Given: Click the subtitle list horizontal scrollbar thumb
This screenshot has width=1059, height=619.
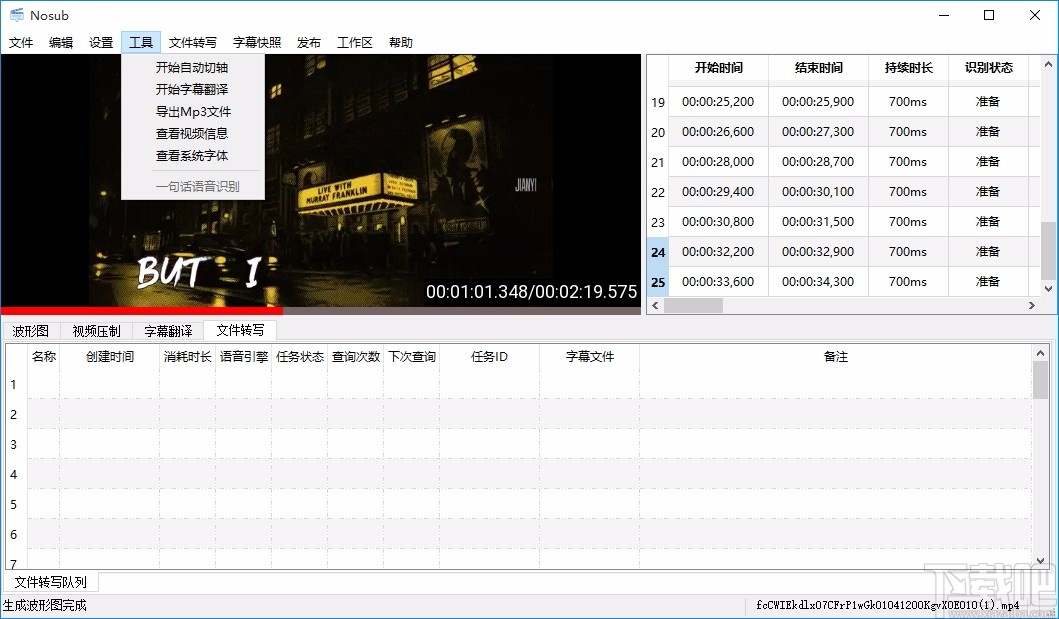Looking at the screenshot, I should click(x=693, y=306).
